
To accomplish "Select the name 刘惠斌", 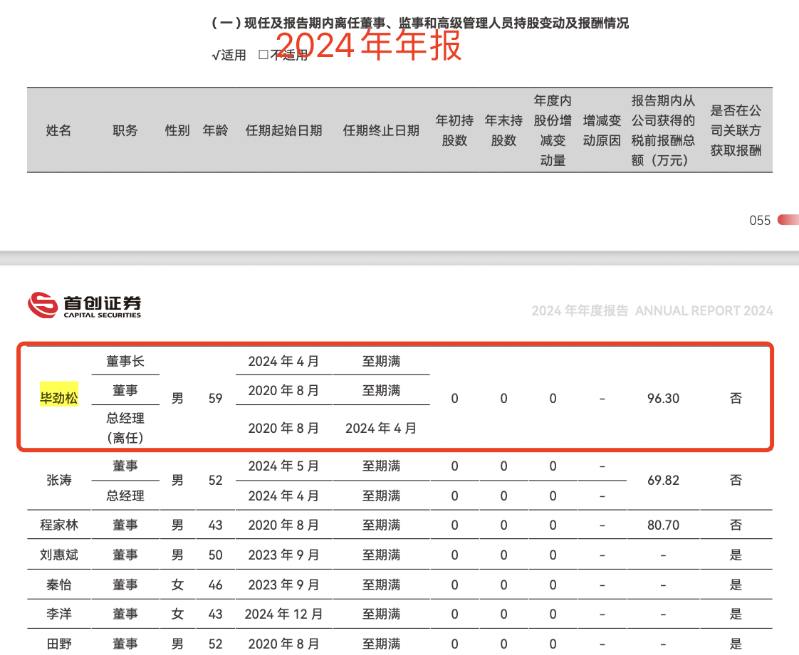I will click(x=58, y=554).
